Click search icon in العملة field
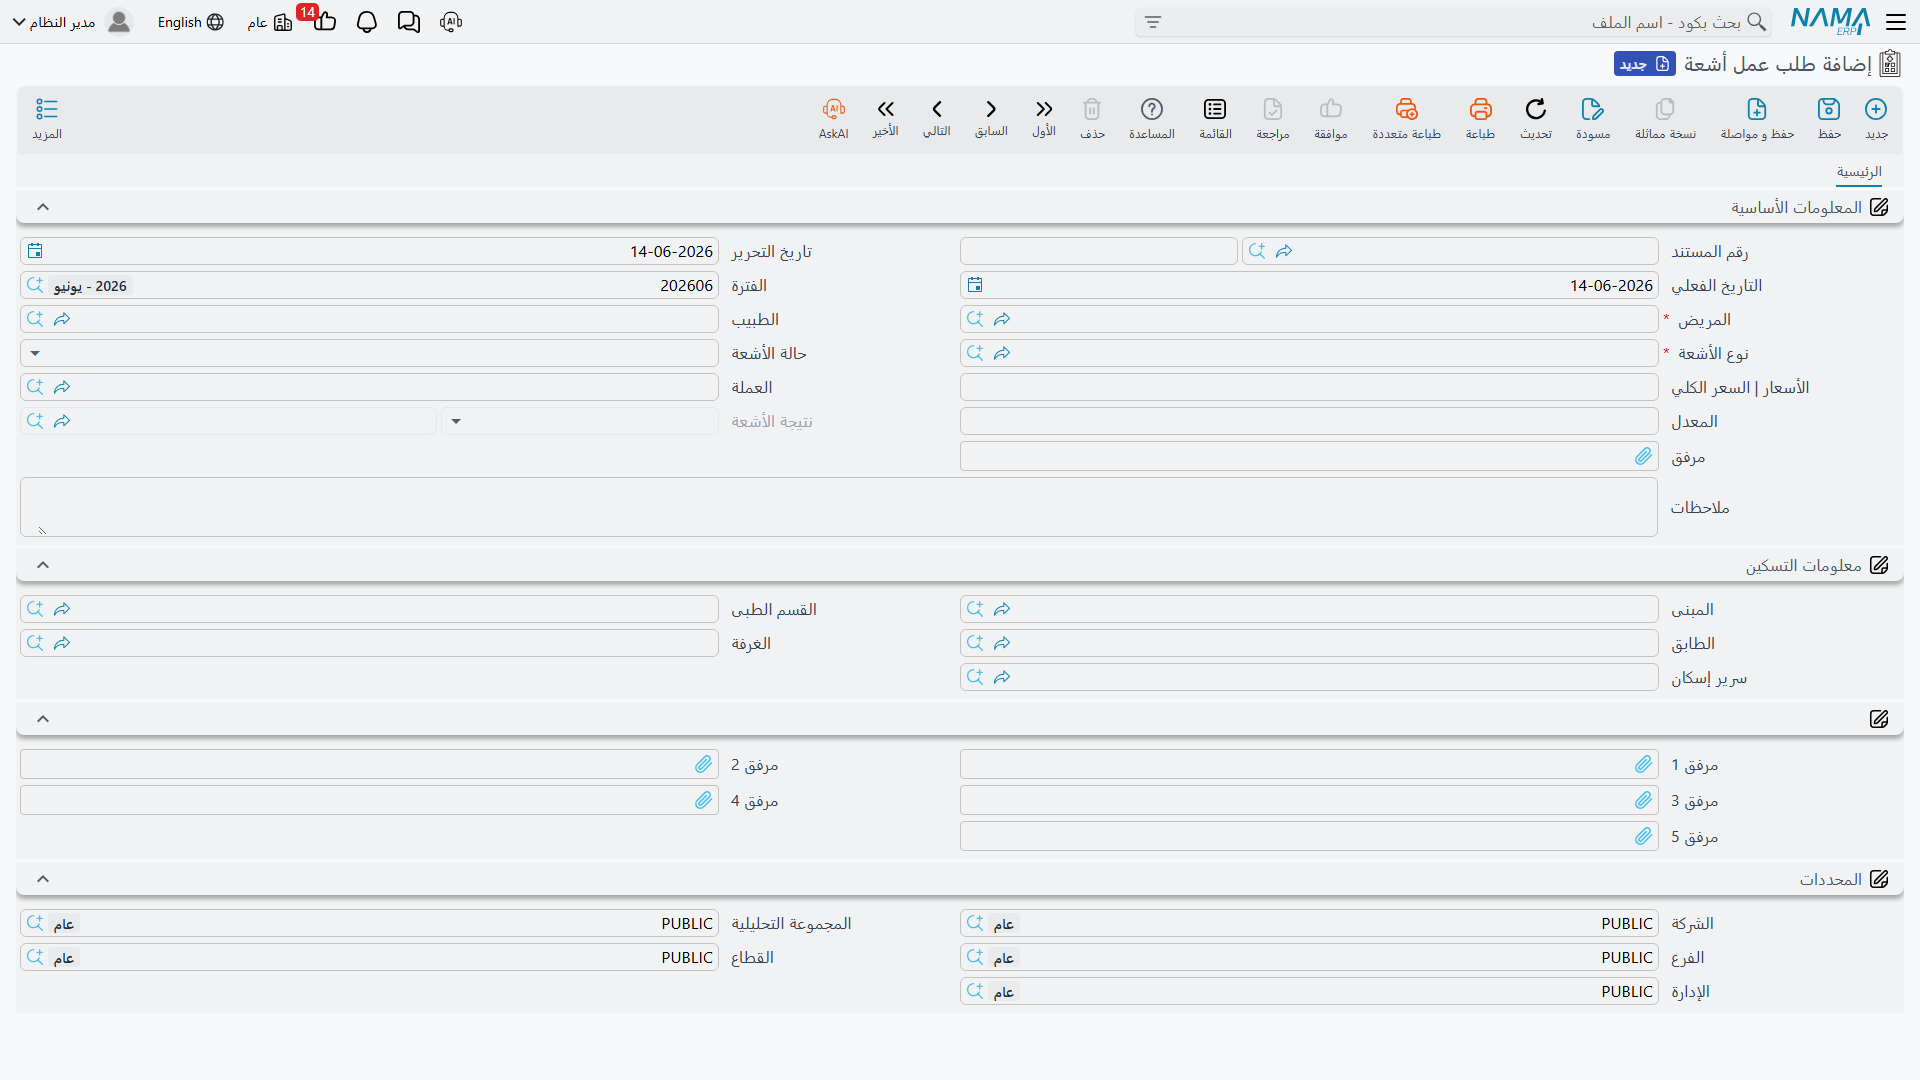This screenshot has width=1920, height=1080. 35,387
